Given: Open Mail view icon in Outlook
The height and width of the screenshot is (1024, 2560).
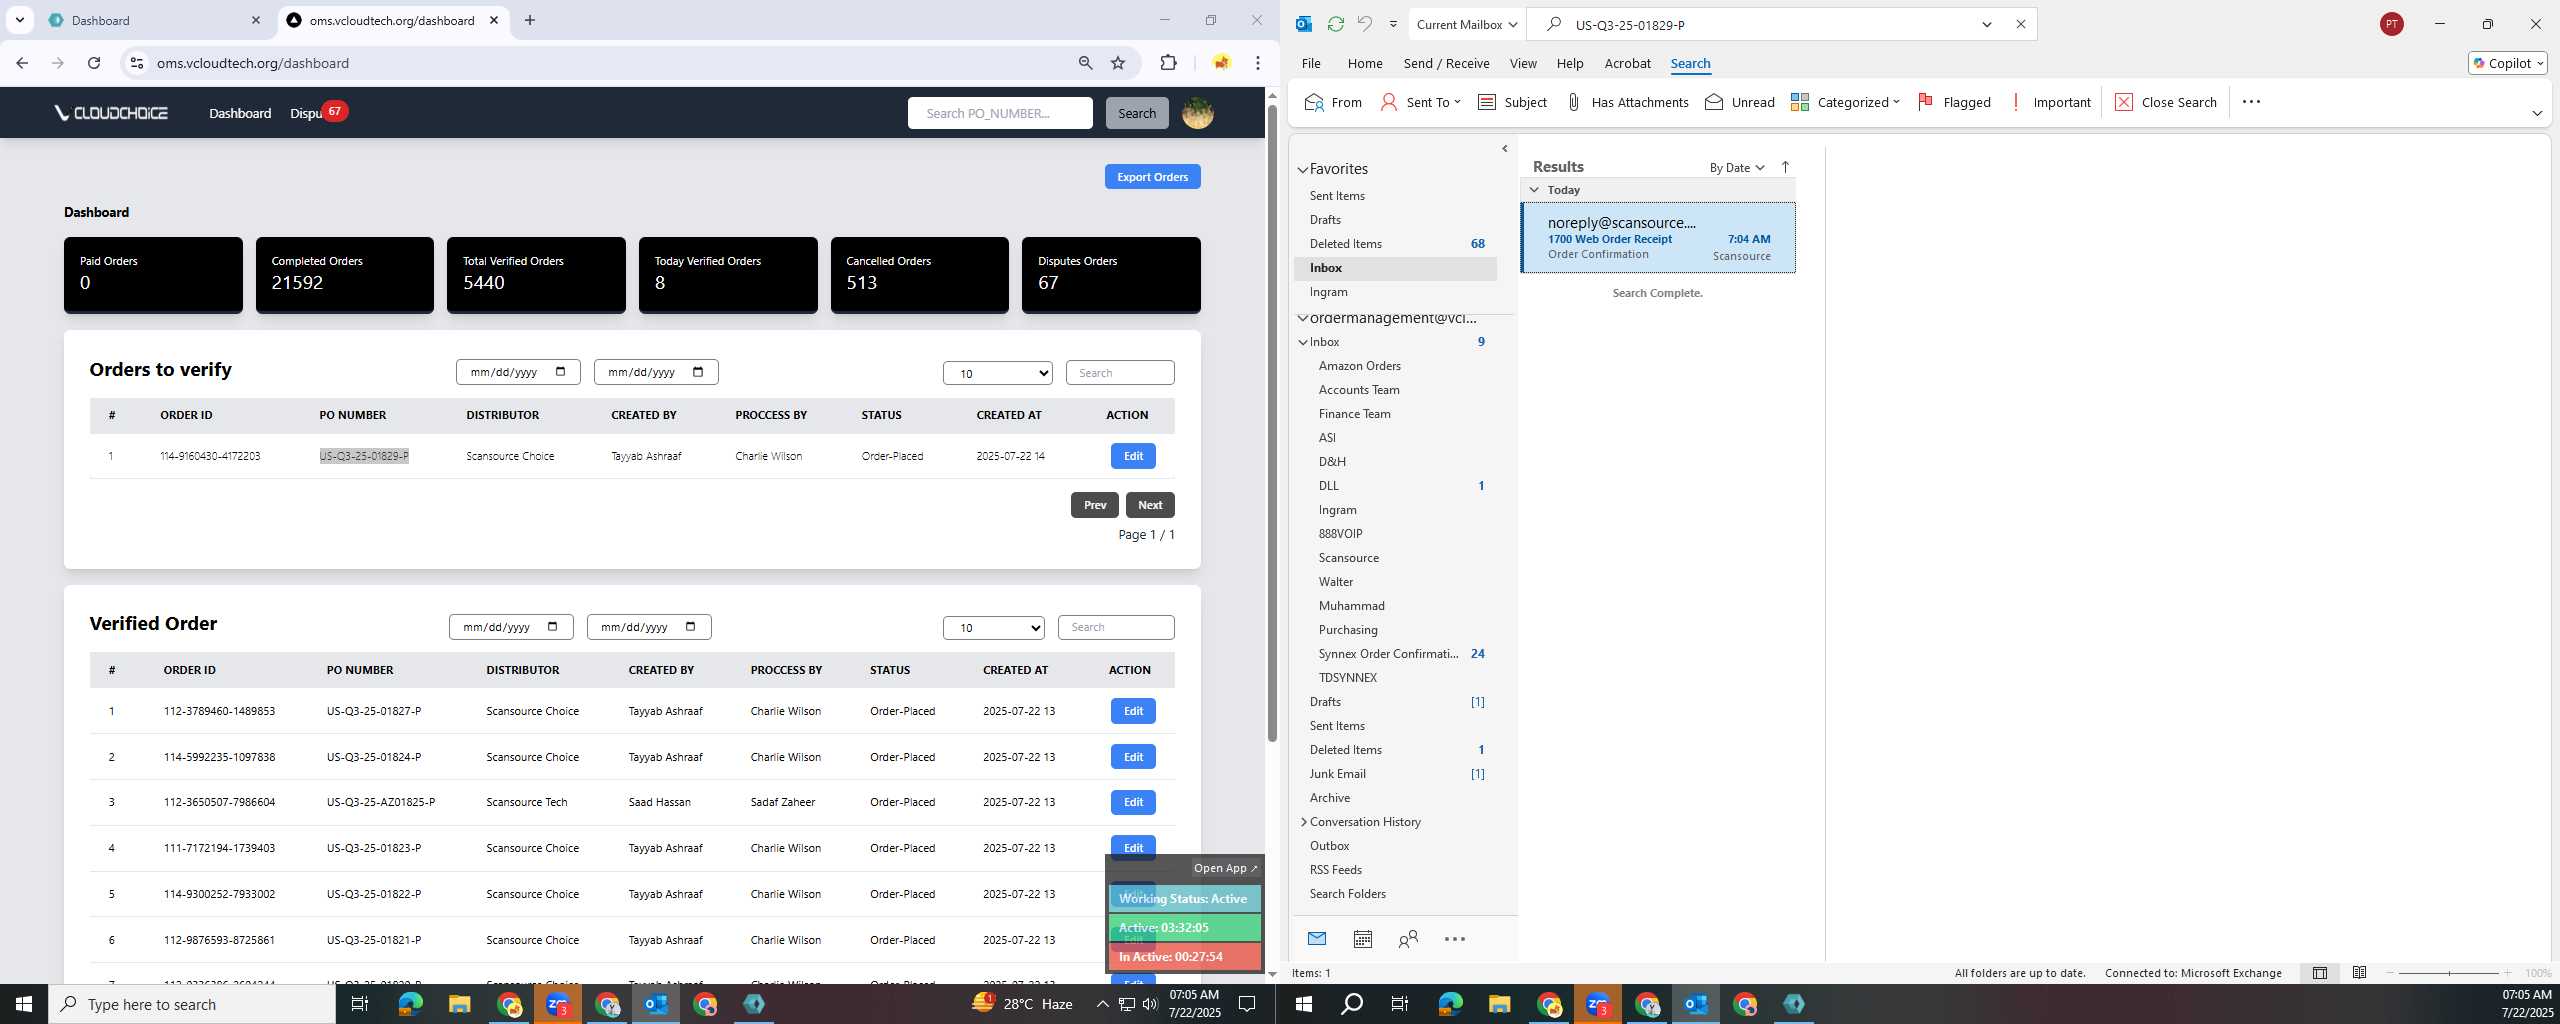Looking at the screenshot, I should click(1317, 939).
